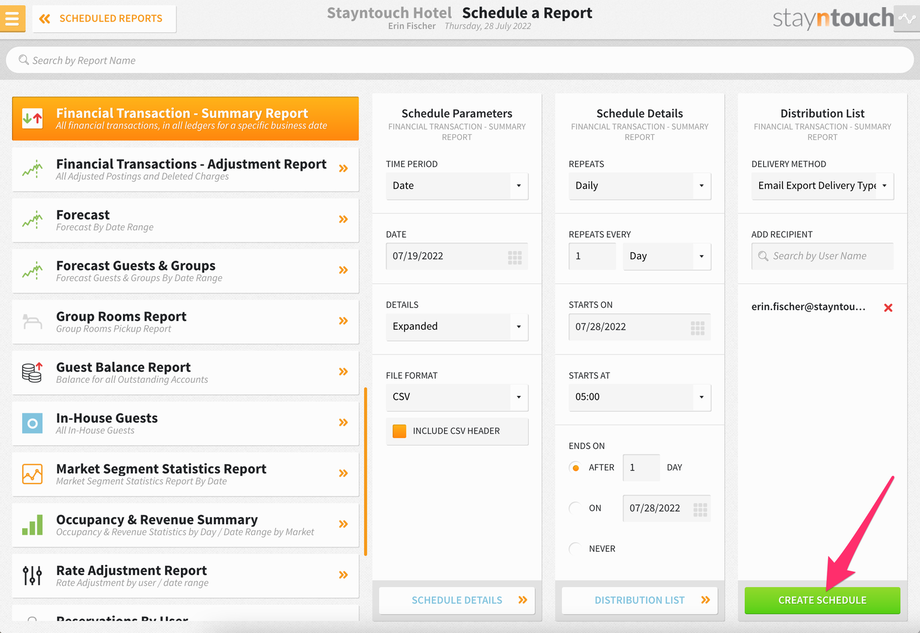The height and width of the screenshot is (633, 920).
Task: Click arrows next to Financial Transactions Adjustment Report
Action: 343,168
